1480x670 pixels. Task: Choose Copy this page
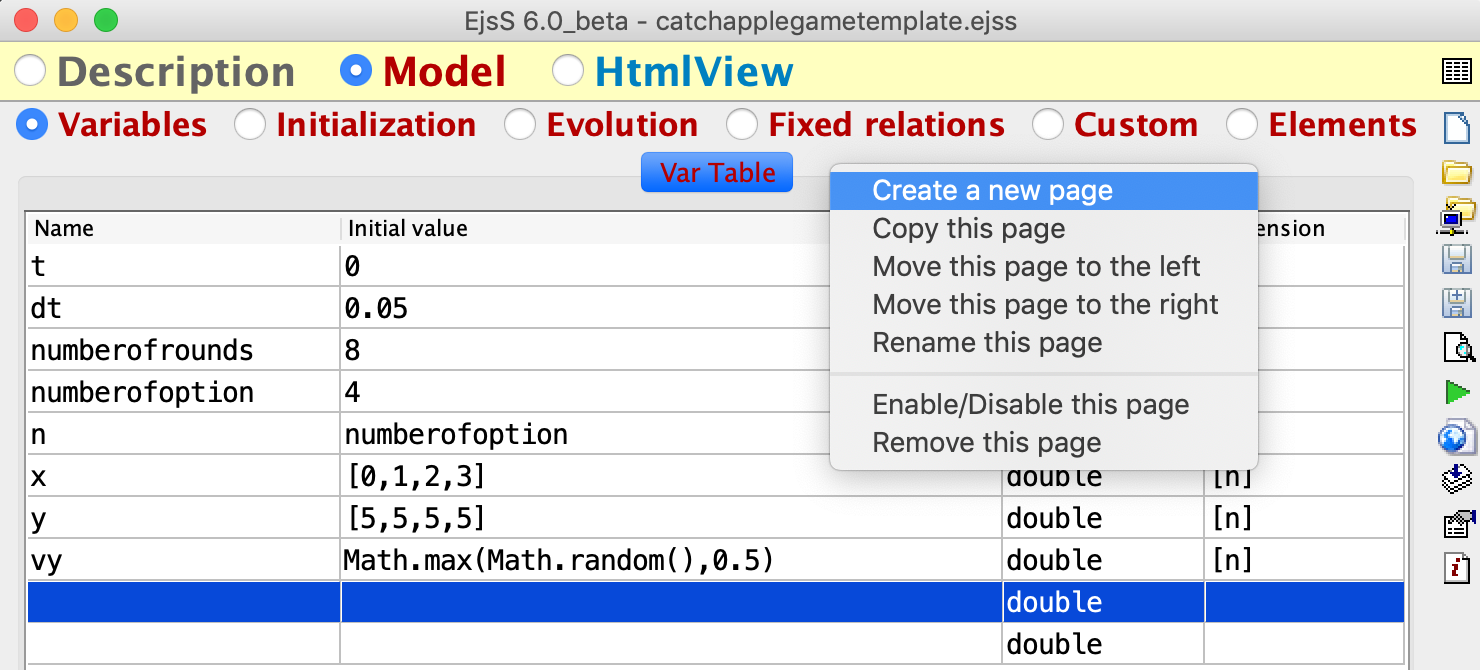click(1044, 228)
